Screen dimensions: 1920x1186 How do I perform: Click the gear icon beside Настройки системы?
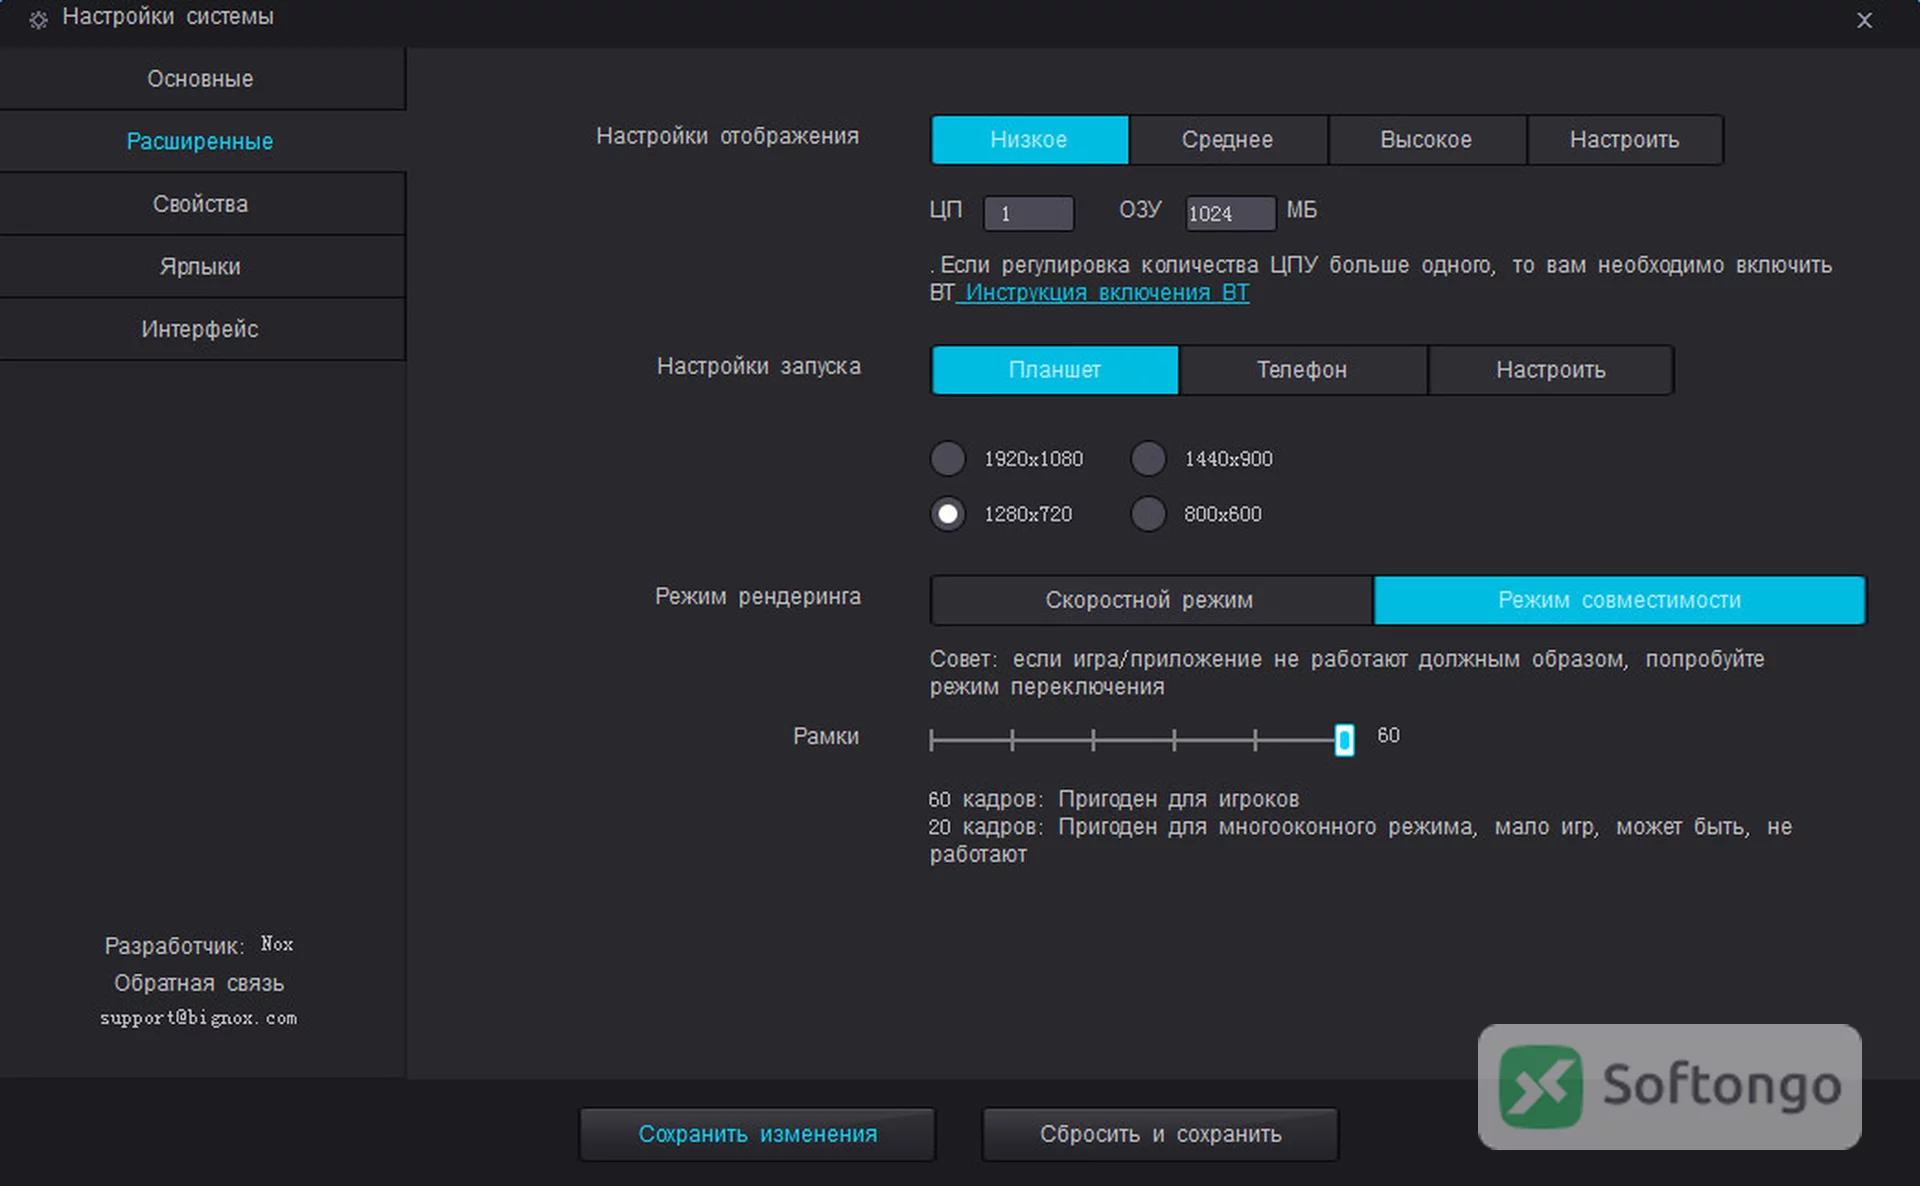click(38, 20)
